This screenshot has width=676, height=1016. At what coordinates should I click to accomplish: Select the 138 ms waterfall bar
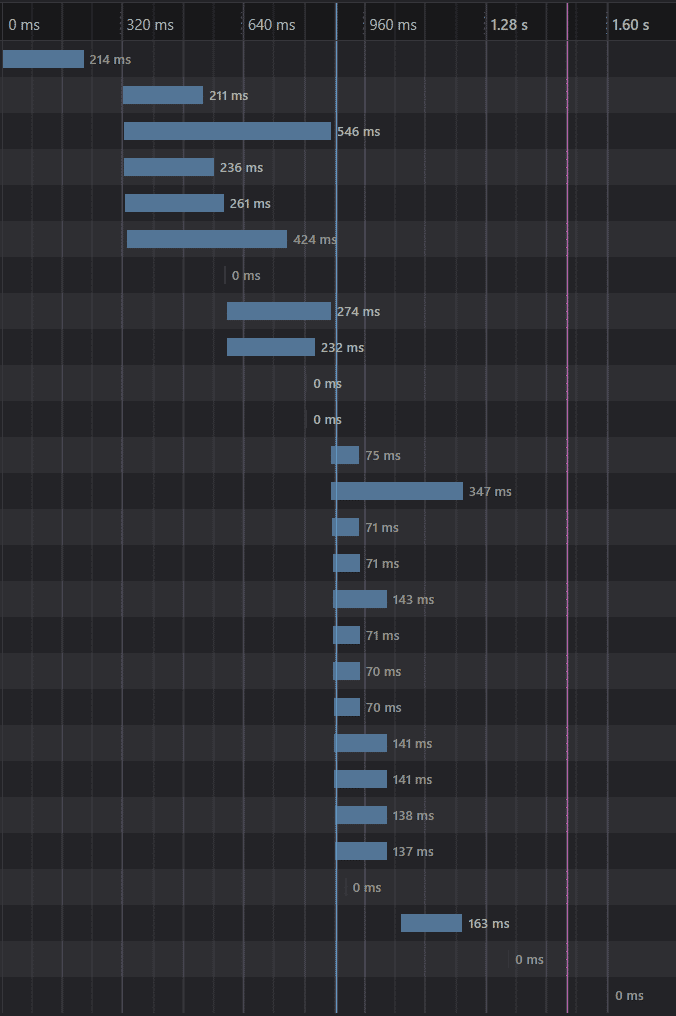tap(361, 815)
